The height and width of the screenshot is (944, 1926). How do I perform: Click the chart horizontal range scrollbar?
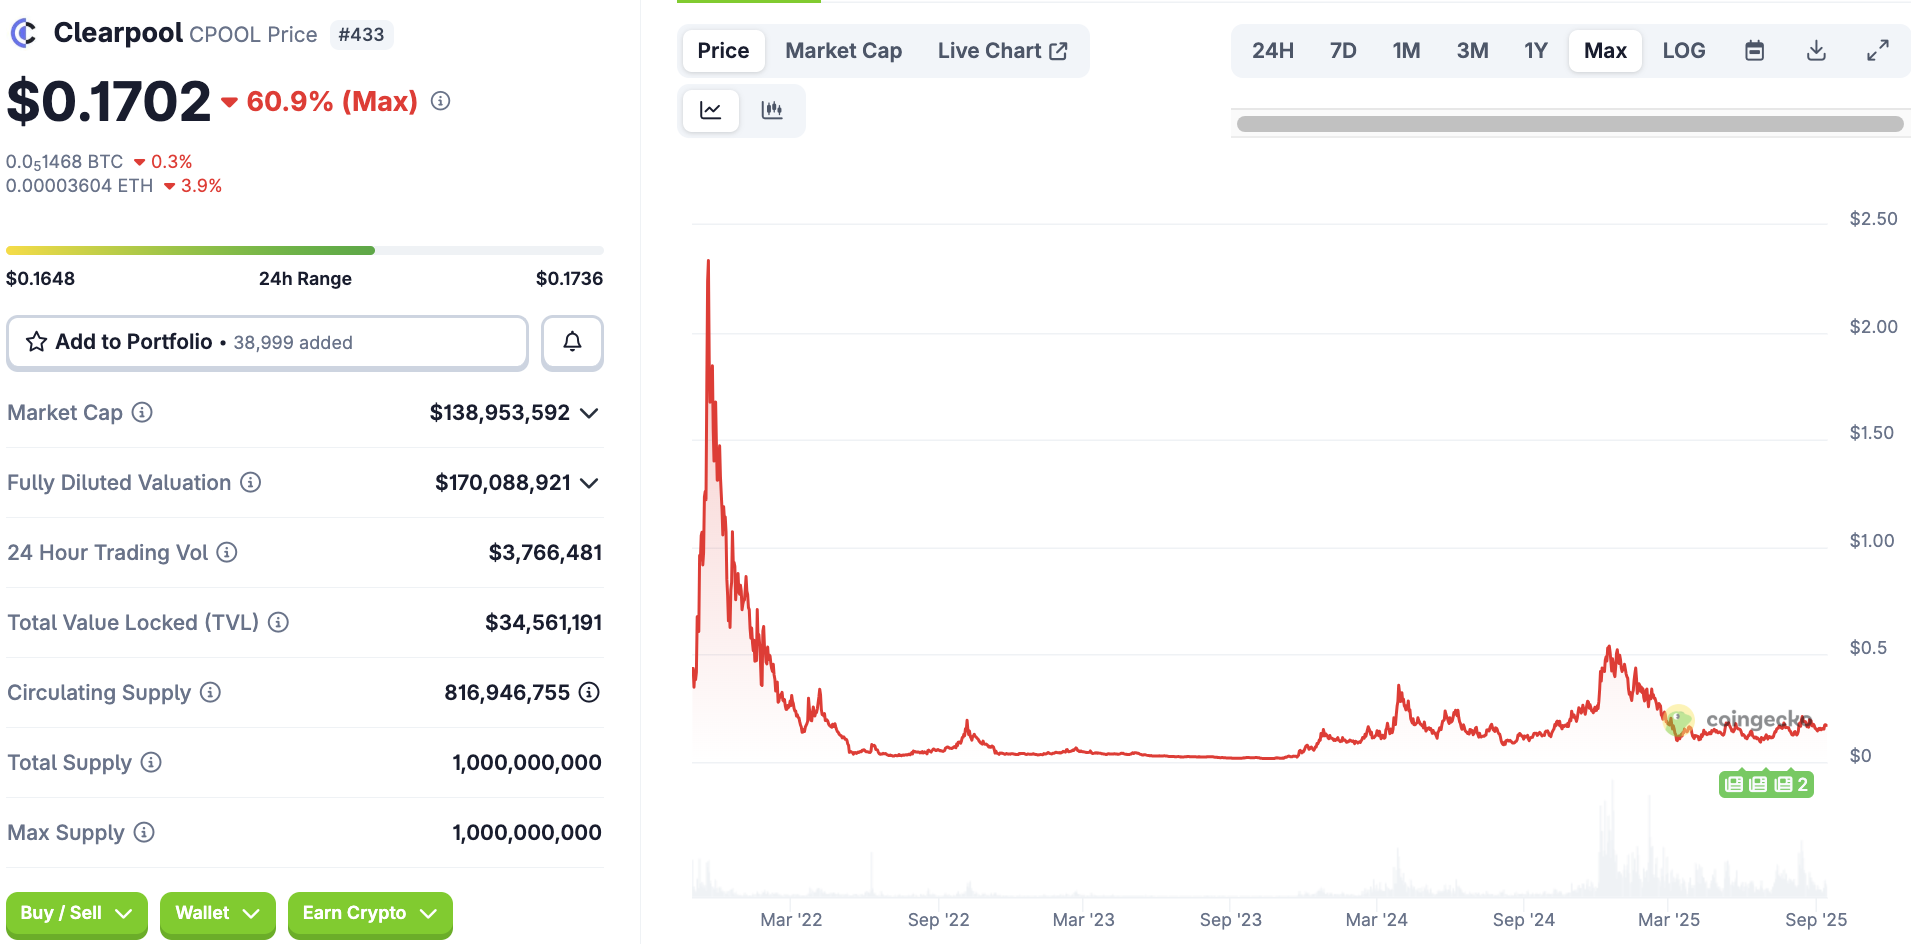tap(1570, 124)
